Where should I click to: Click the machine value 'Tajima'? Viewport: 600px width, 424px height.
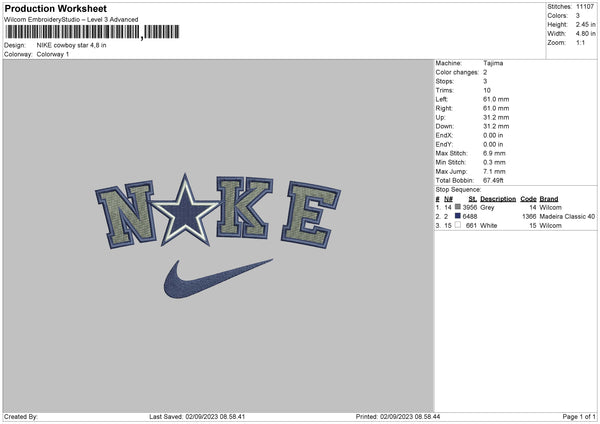tap(493, 63)
